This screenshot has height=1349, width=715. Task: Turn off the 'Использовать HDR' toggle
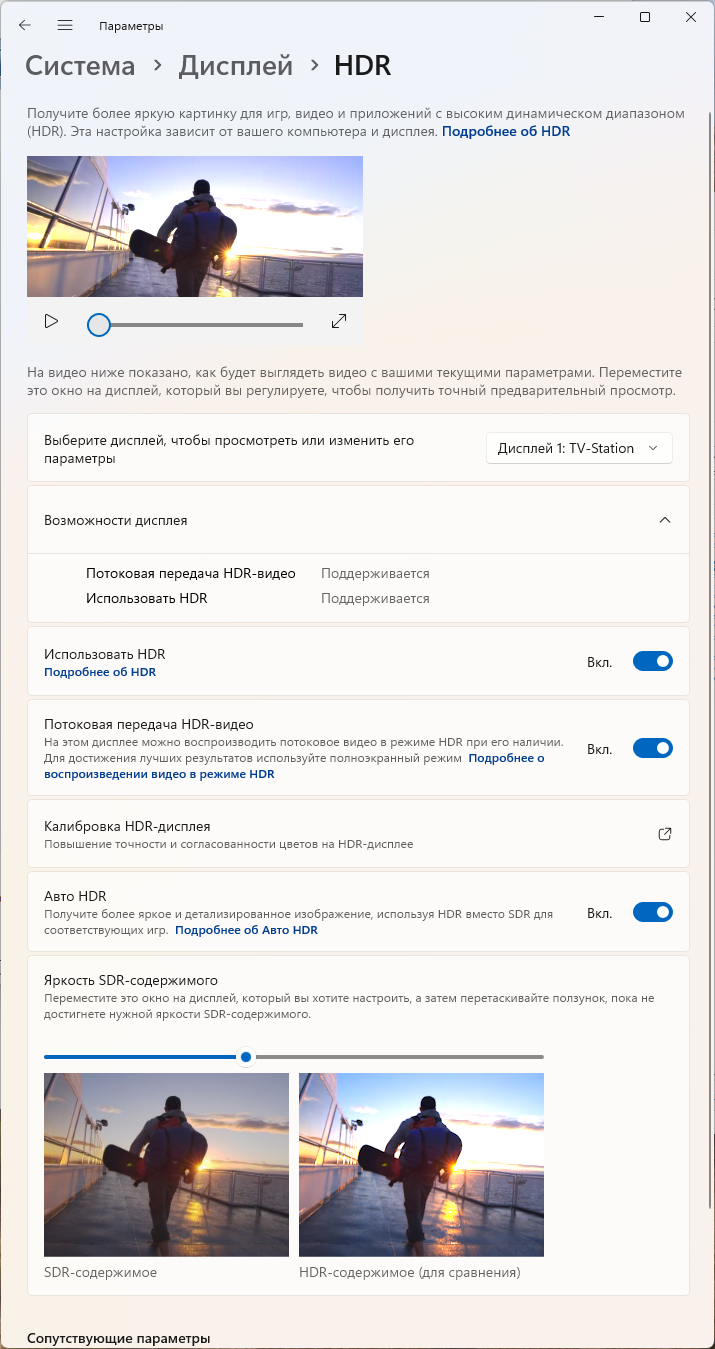[652, 661]
